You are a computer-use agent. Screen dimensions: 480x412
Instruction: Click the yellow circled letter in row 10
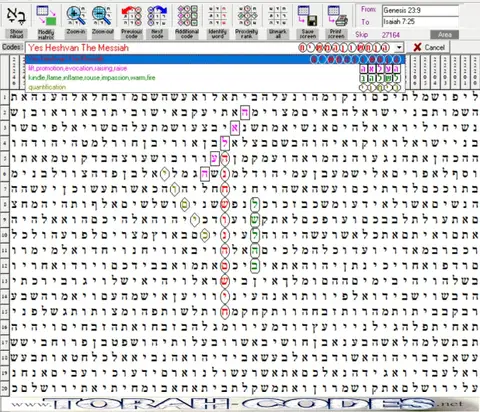[204, 235]
